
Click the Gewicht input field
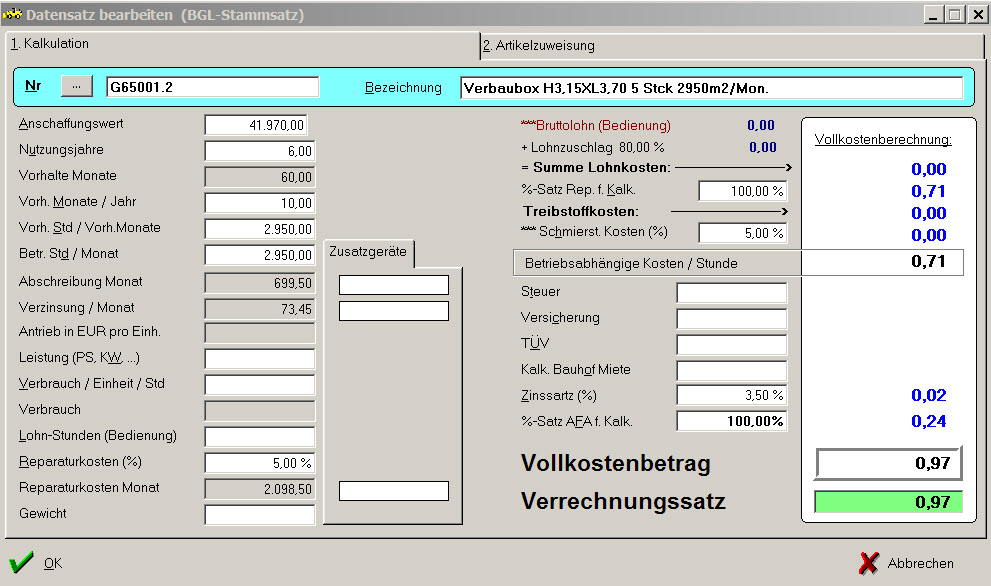(x=259, y=515)
